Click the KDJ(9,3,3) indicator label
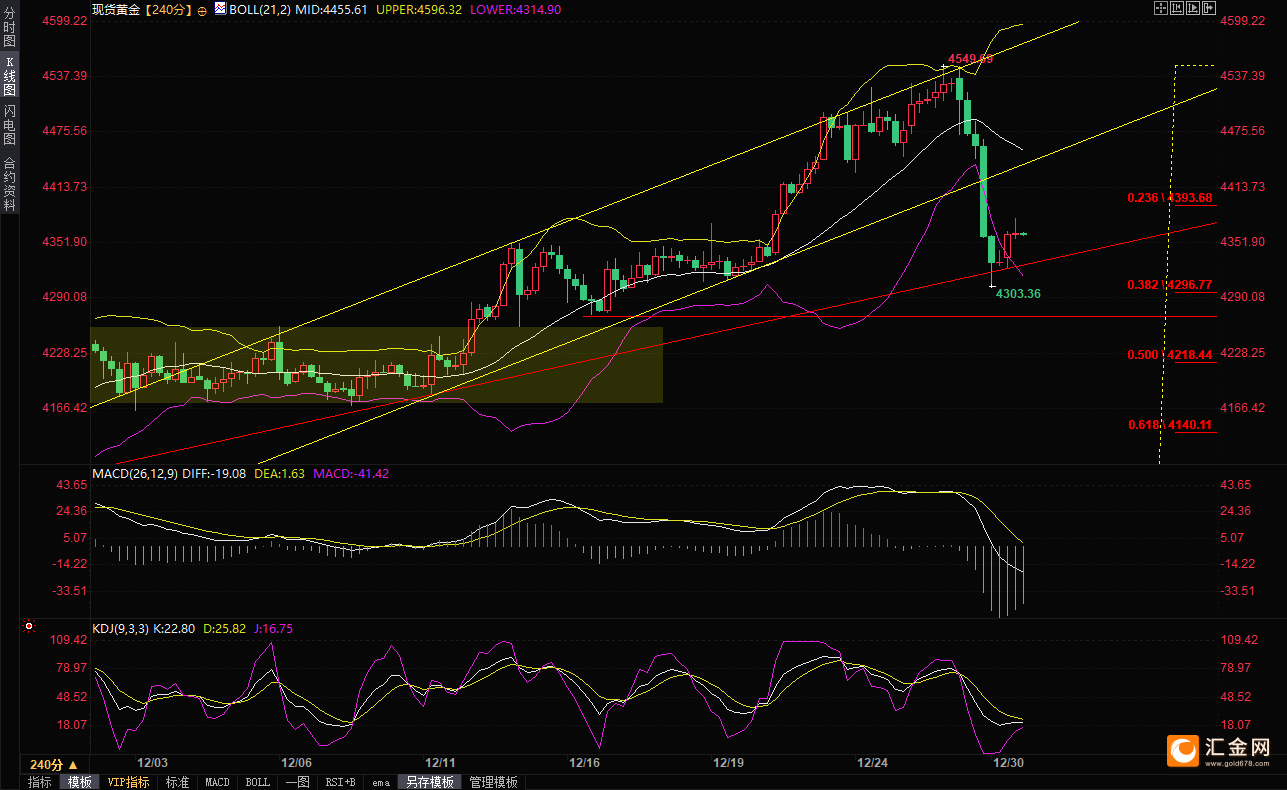The width and height of the screenshot is (1287, 790). click(121, 629)
